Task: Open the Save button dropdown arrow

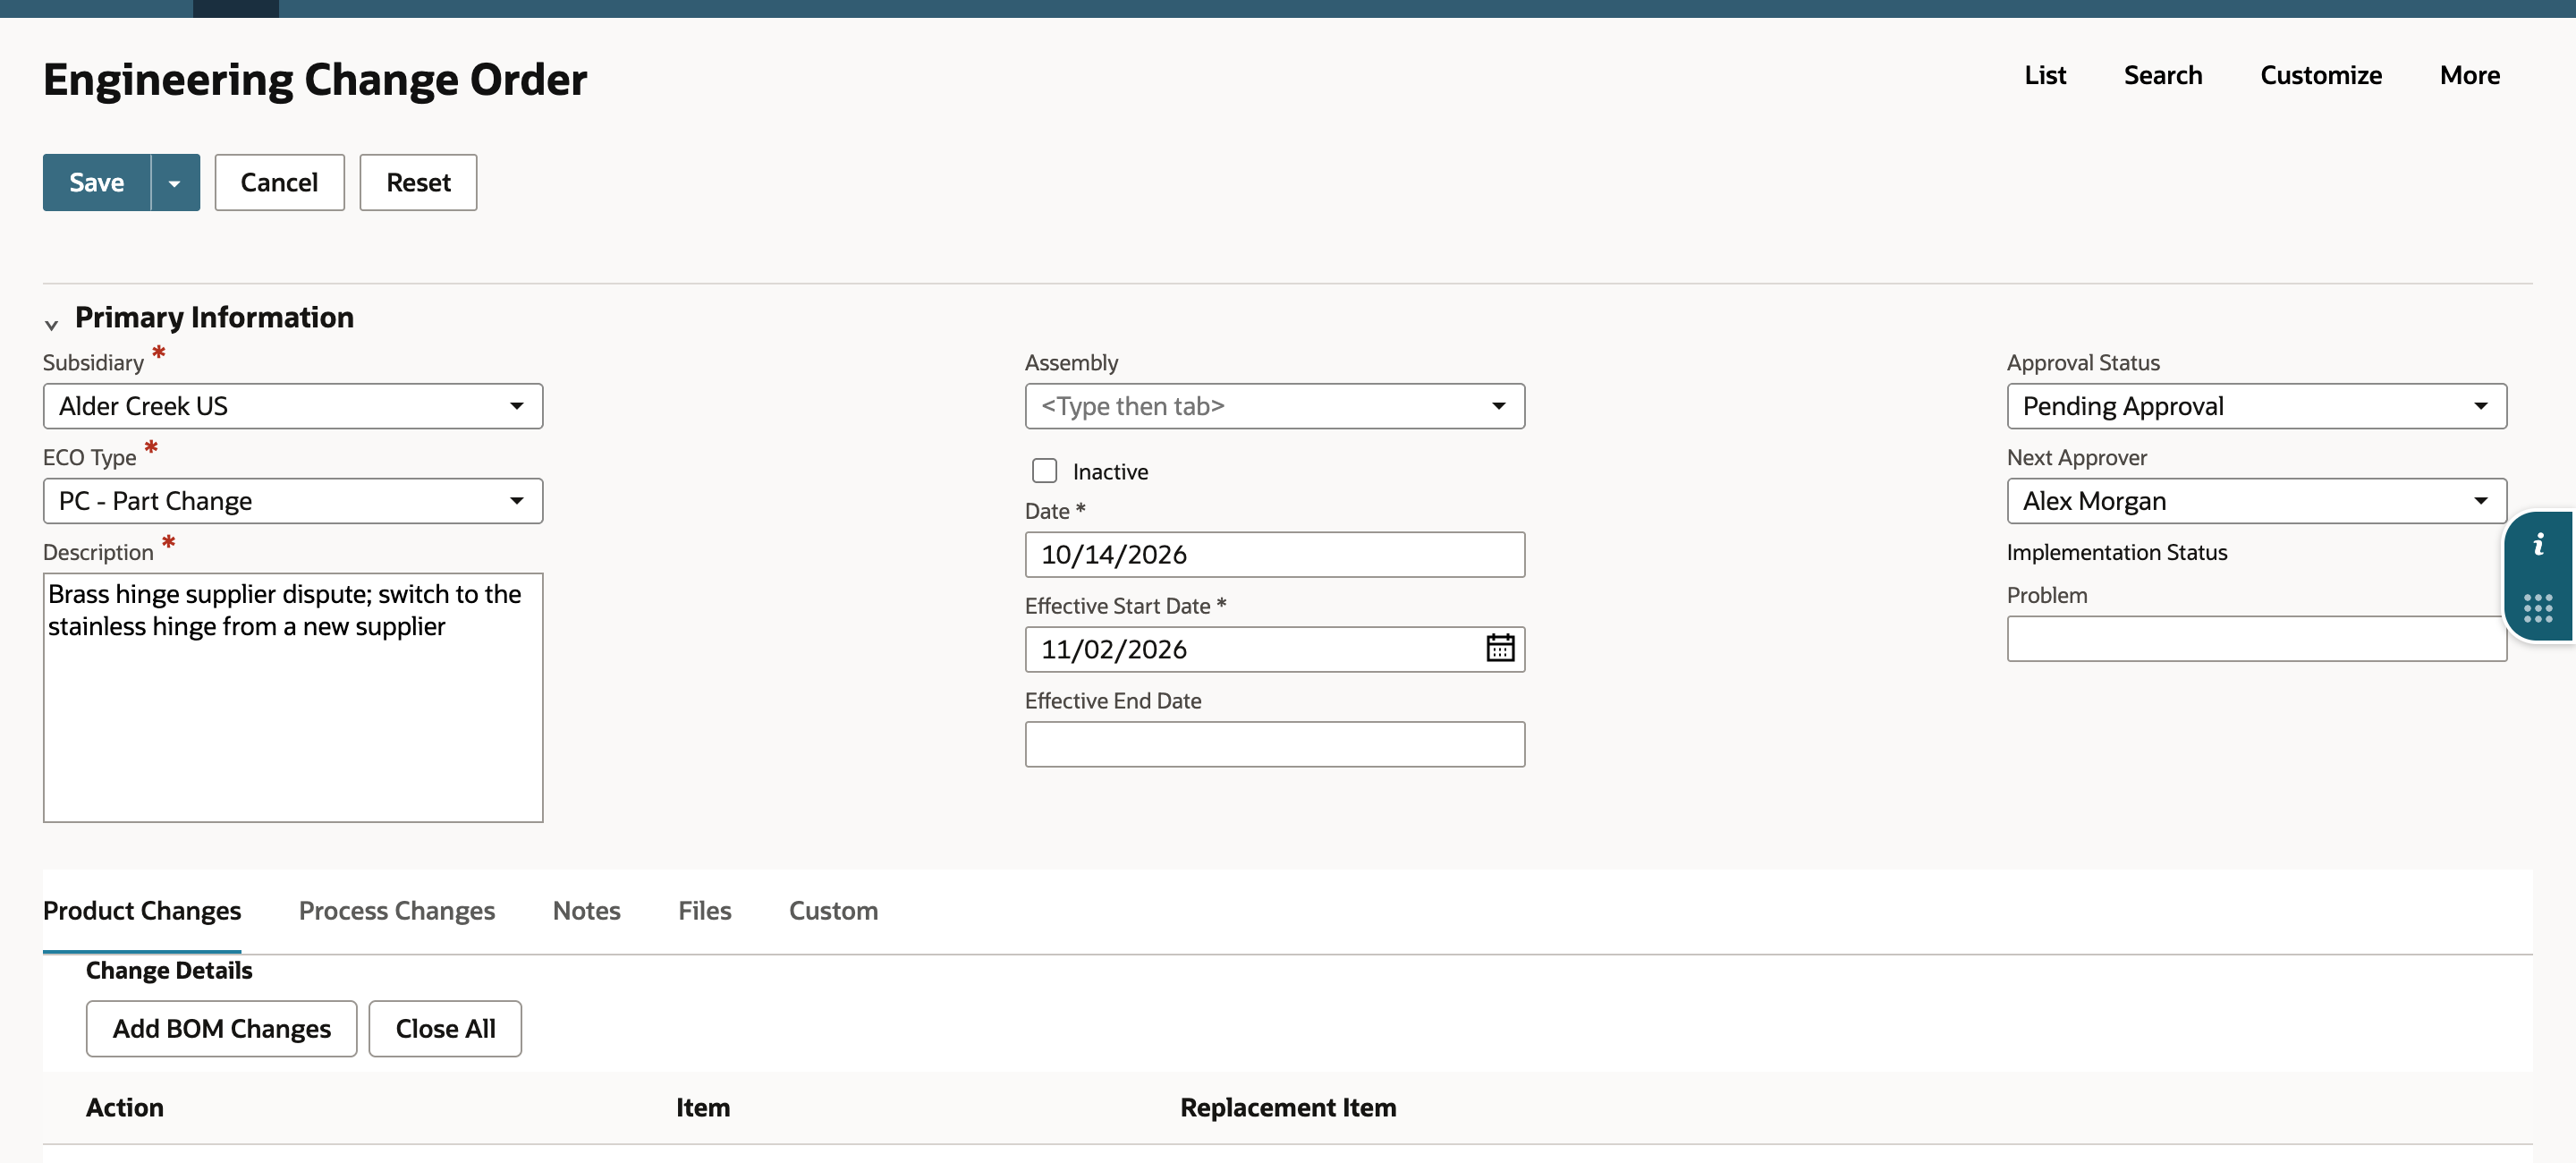Action: point(175,183)
